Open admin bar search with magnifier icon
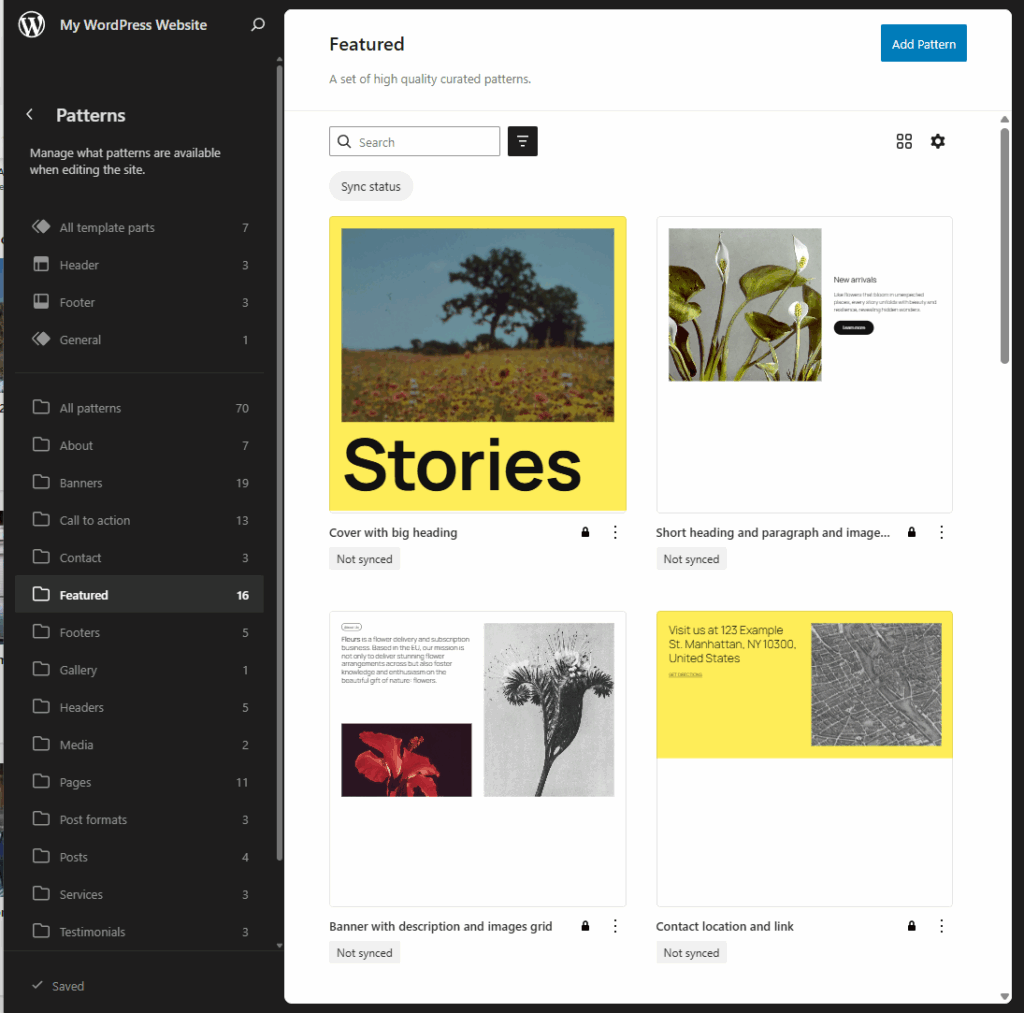The width and height of the screenshot is (1024, 1013). pyautogui.click(x=258, y=24)
